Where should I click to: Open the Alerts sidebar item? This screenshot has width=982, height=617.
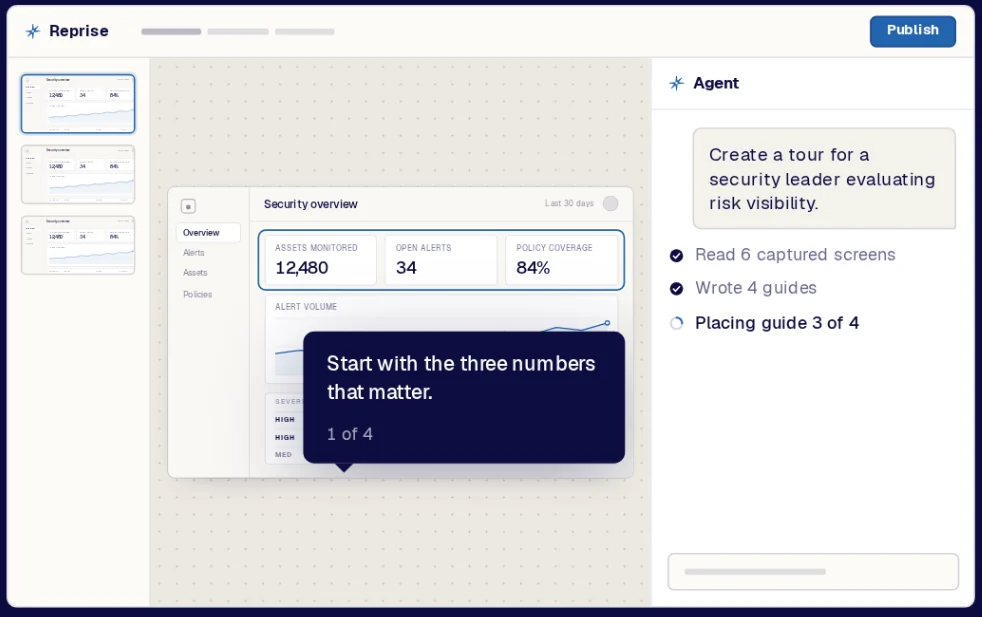(194, 252)
